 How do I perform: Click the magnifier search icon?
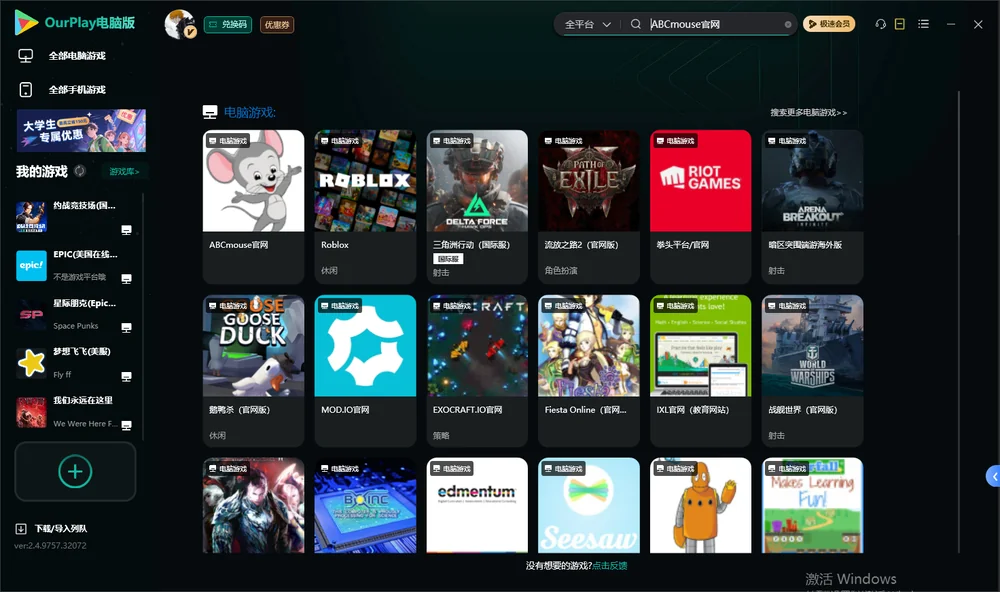635,24
